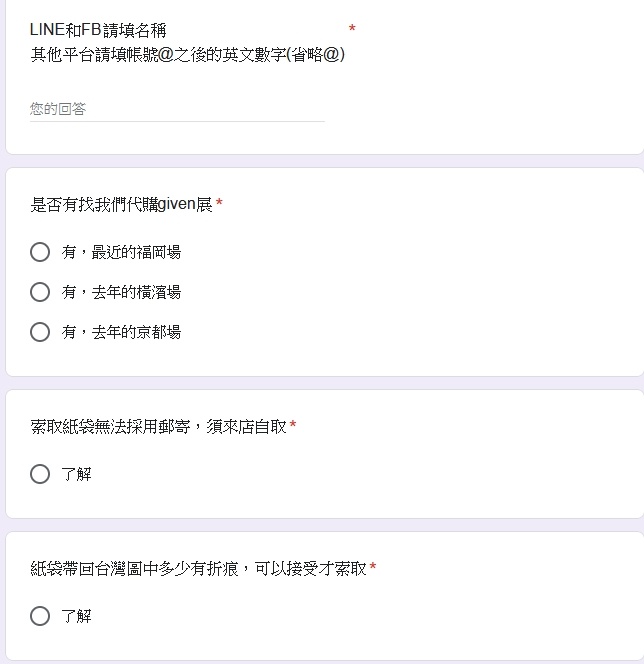Click 了解 label text in the 須來店自取 question
644x664 pixels.
[x=77, y=474]
